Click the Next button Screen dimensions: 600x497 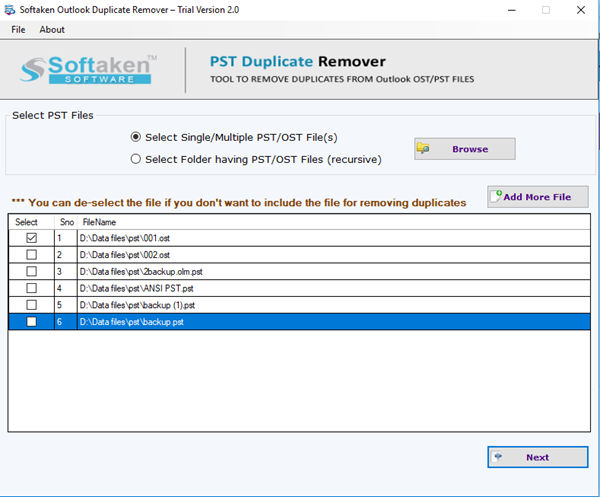tap(537, 457)
